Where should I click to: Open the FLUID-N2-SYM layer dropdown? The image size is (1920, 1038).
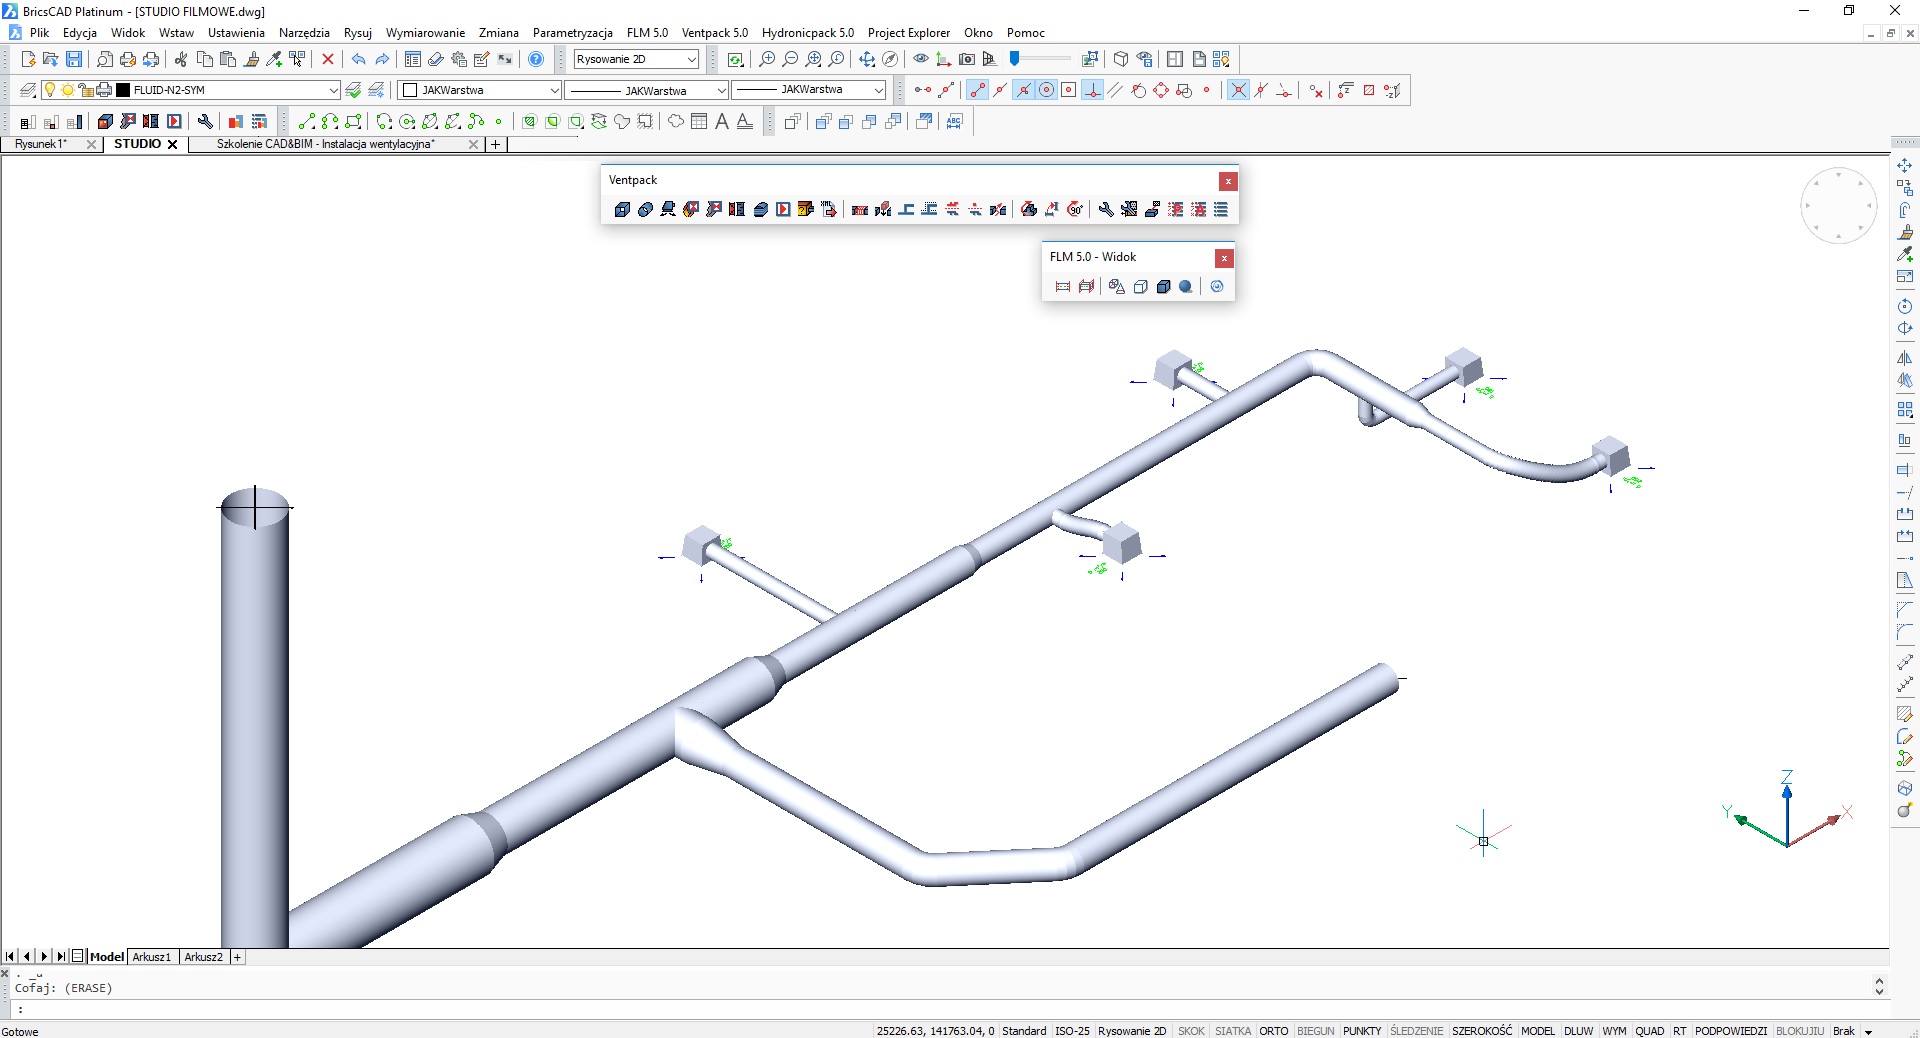pyautogui.click(x=333, y=90)
